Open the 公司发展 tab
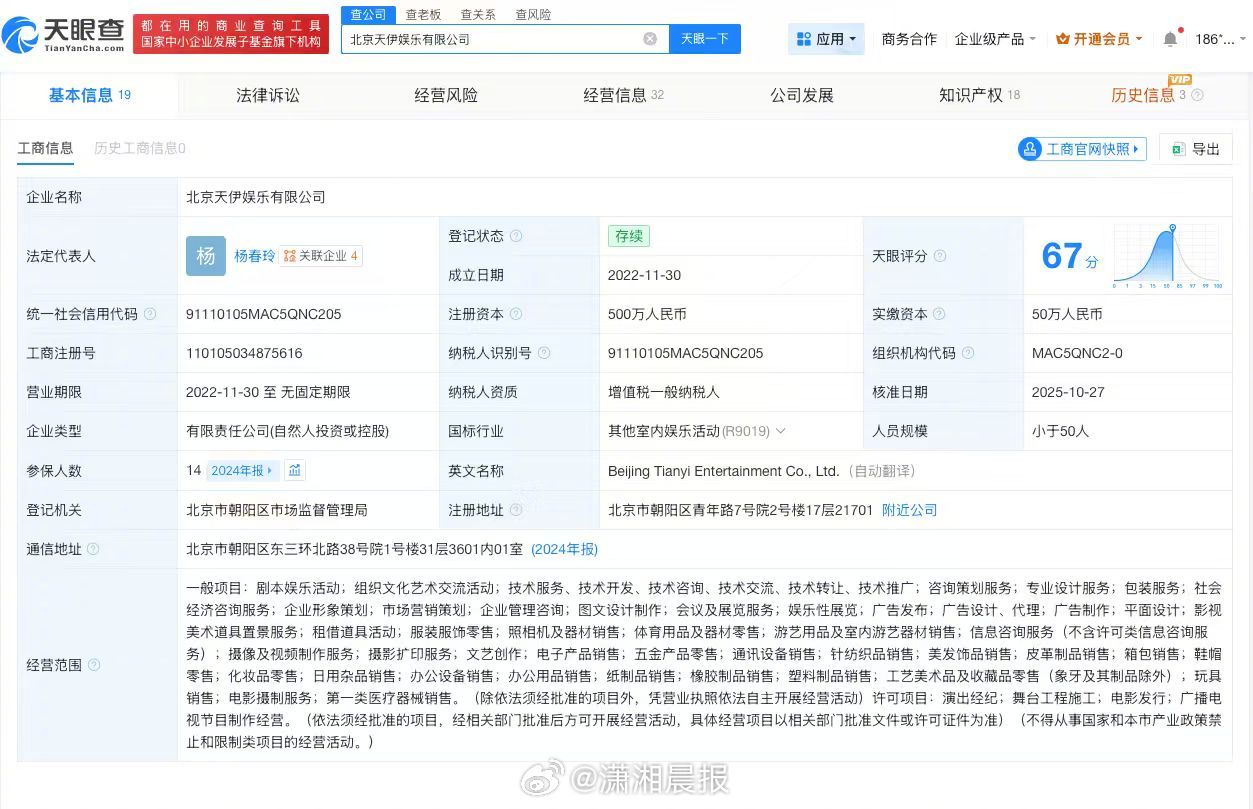The image size is (1253, 809). (802, 95)
